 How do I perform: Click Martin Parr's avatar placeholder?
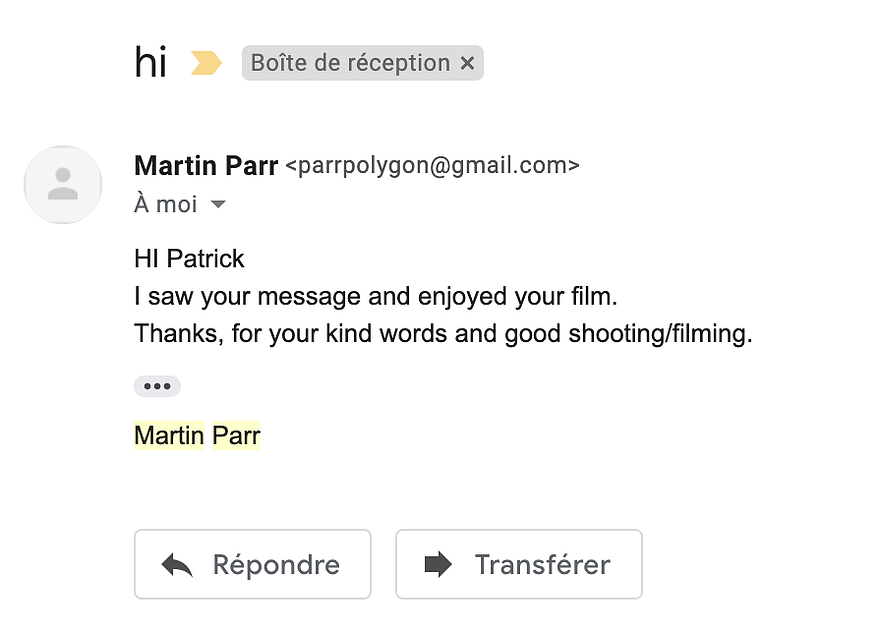pyautogui.click(x=63, y=184)
